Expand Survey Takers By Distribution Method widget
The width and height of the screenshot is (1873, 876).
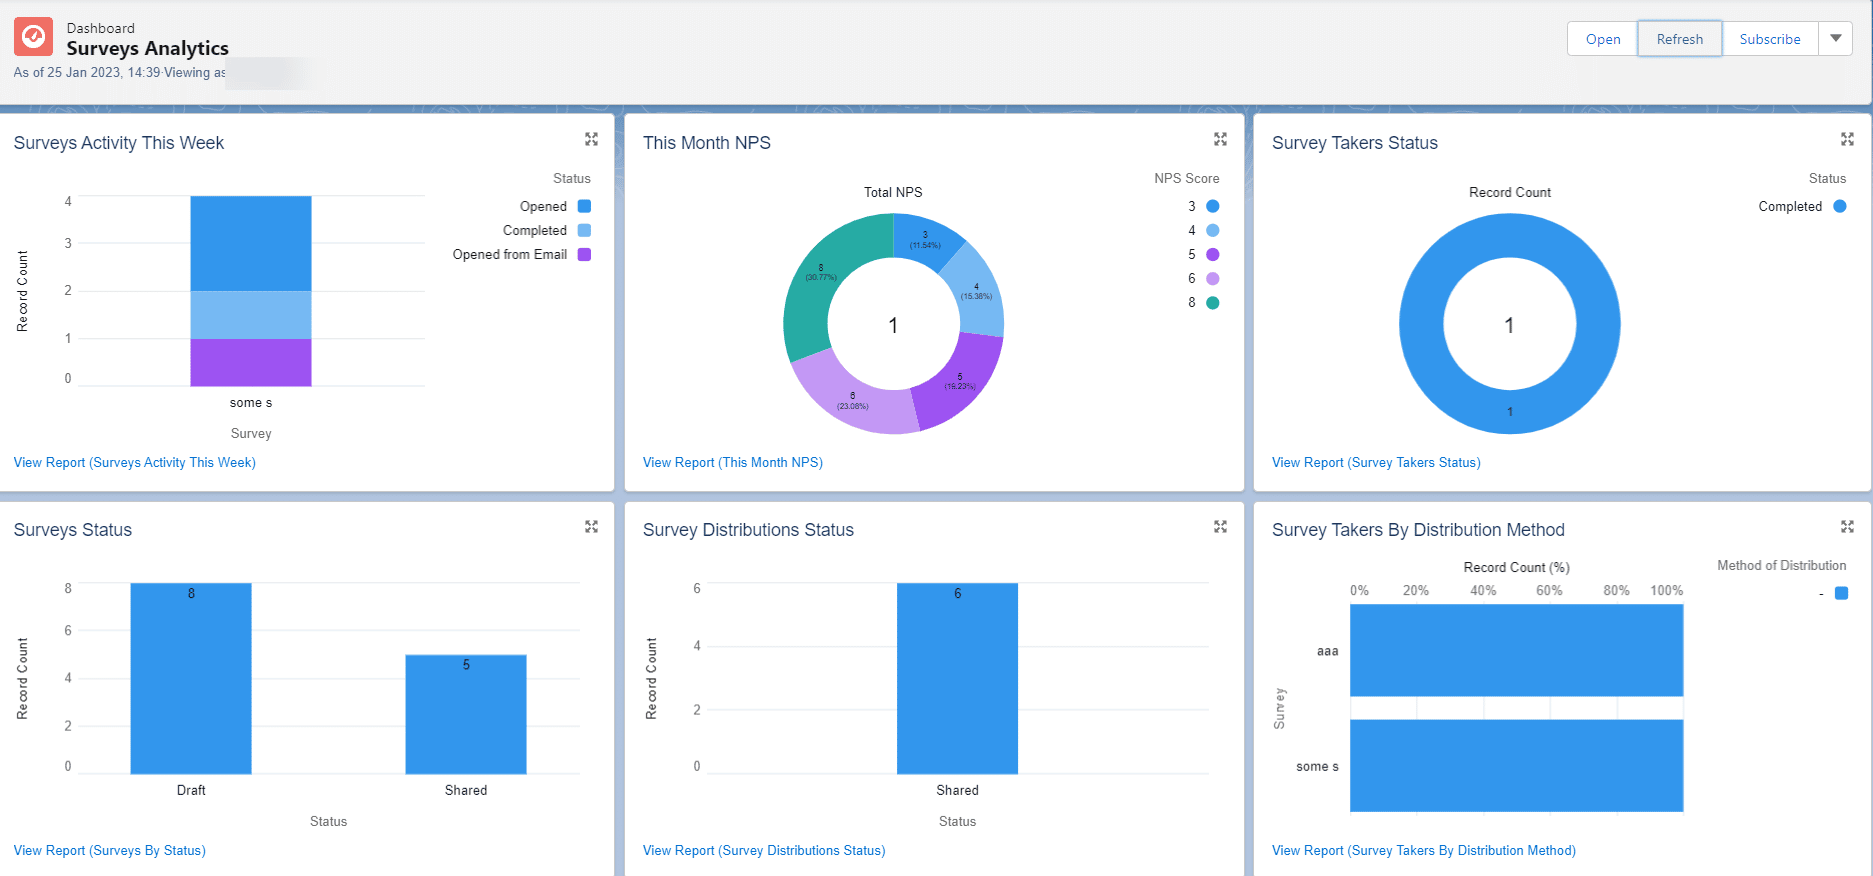[x=1847, y=526]
